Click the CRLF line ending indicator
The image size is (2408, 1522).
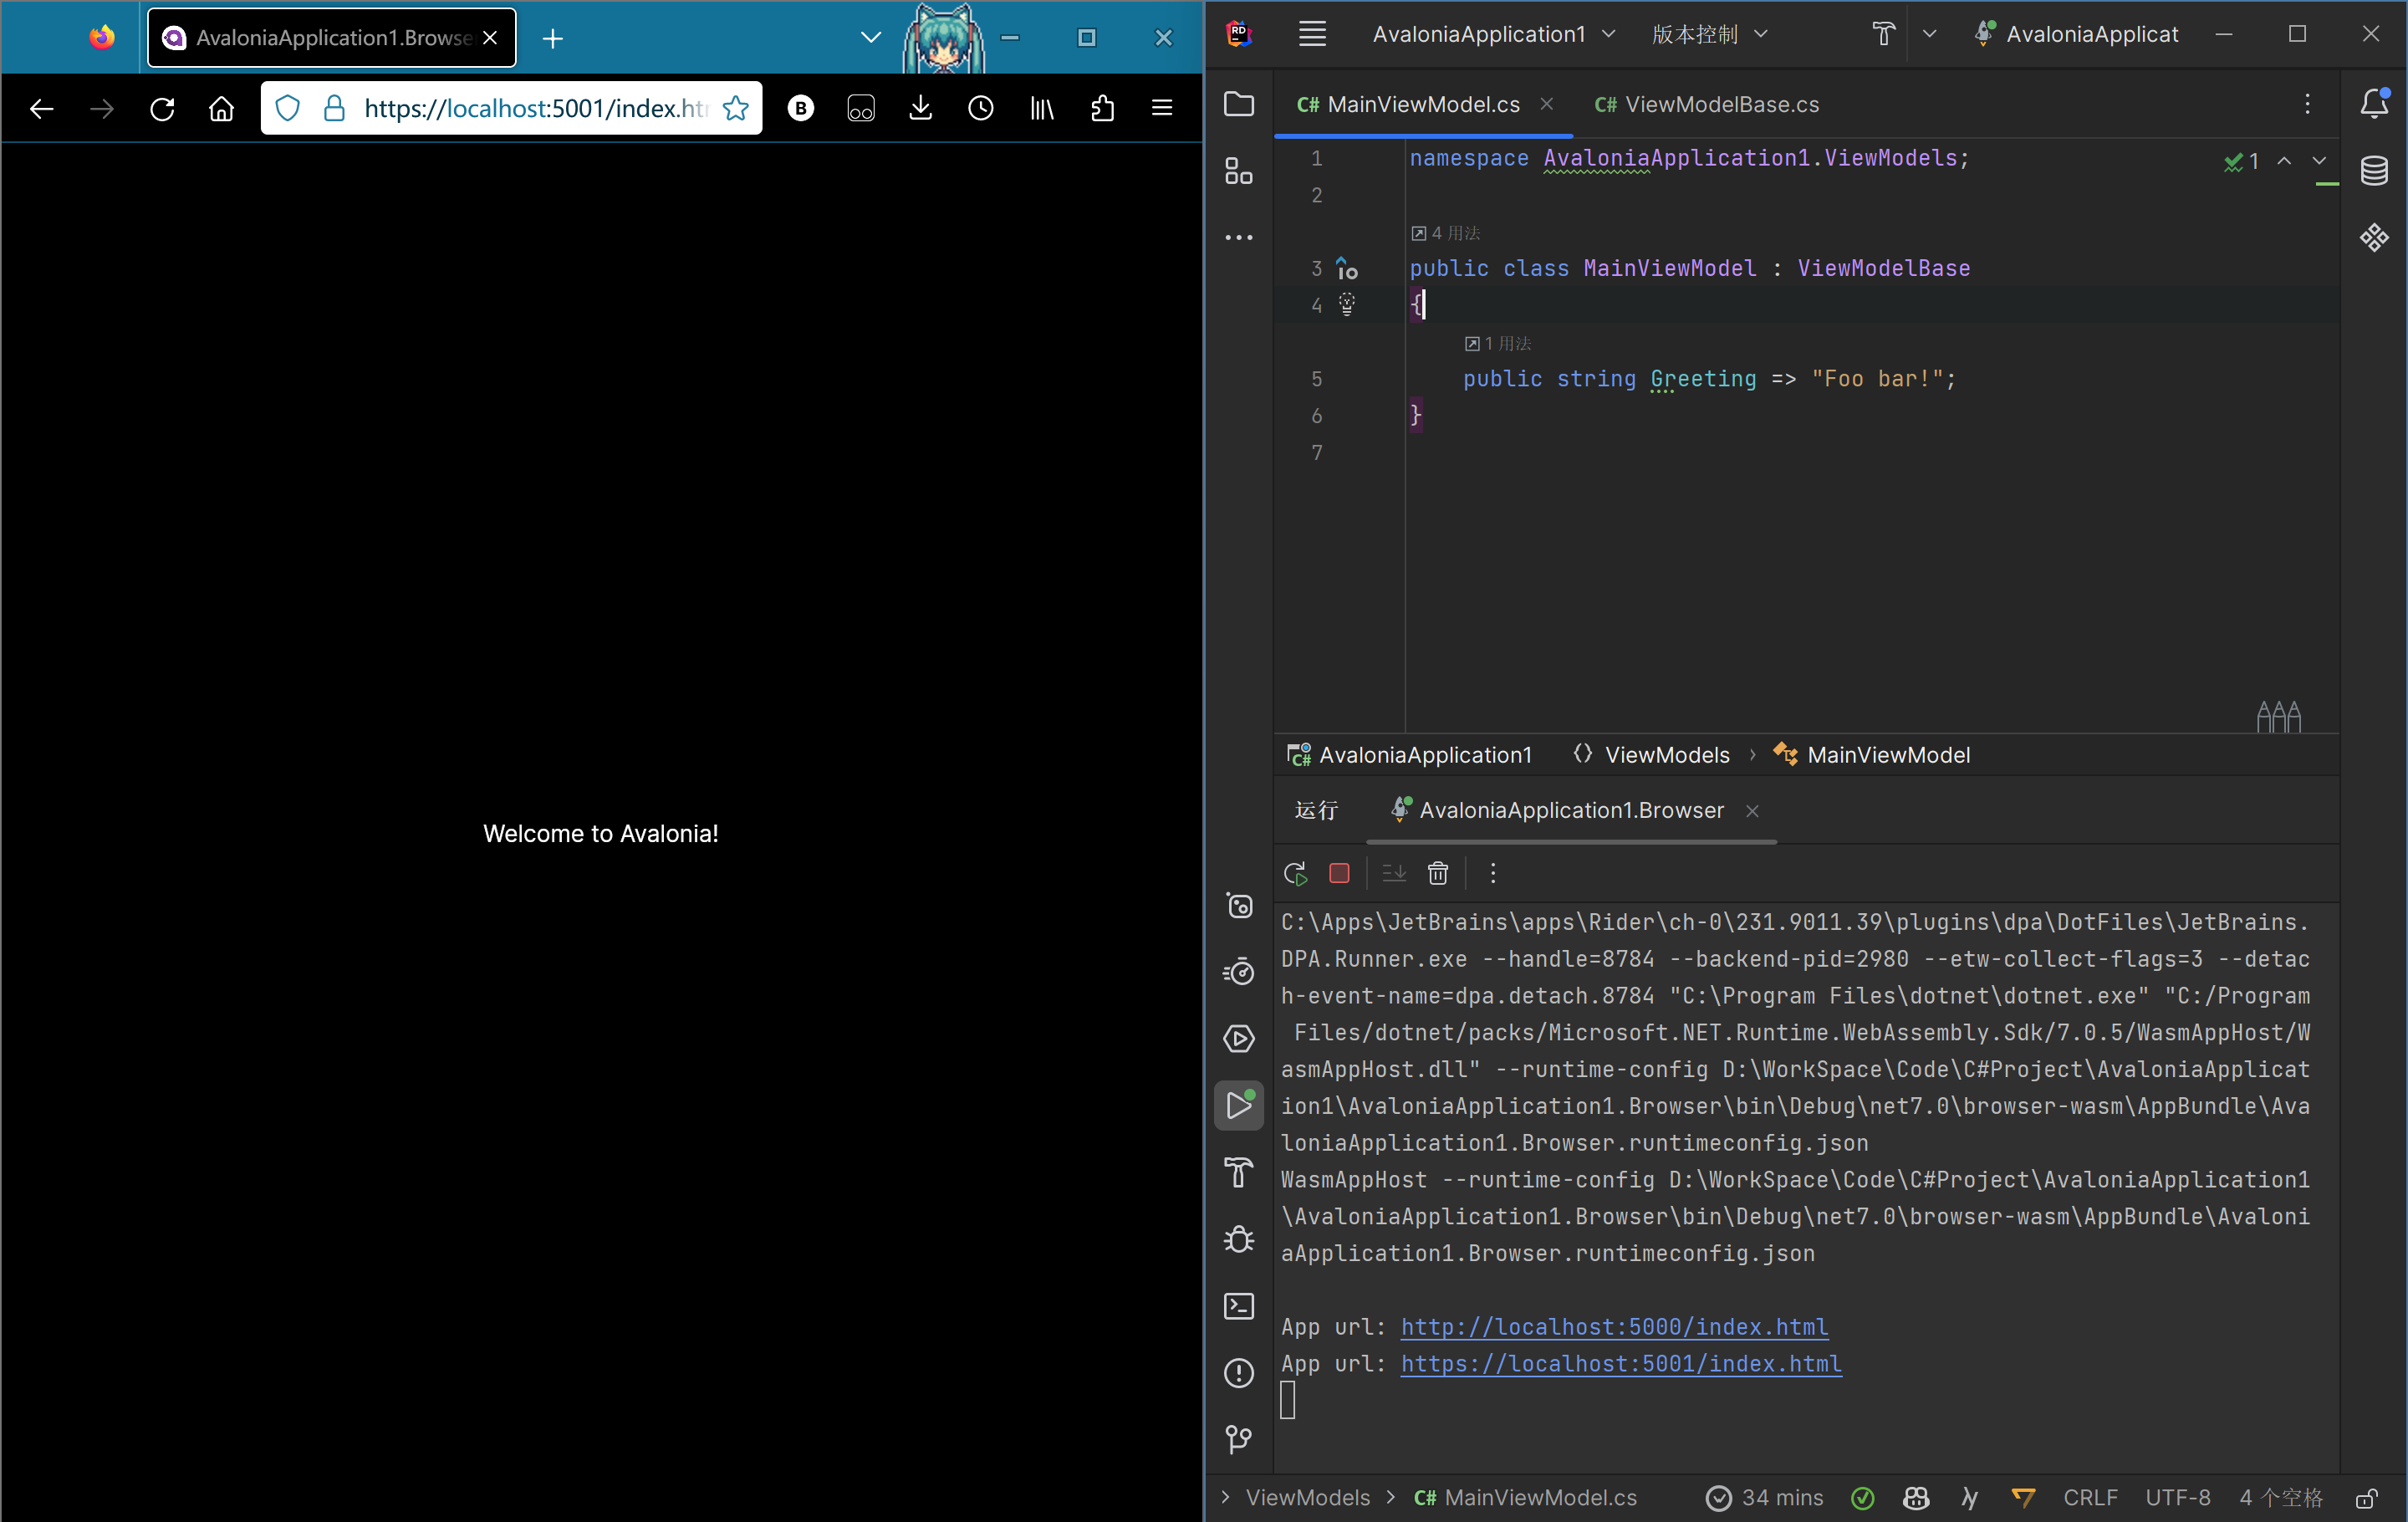pyautogui.click(x=2091, y=1497)
